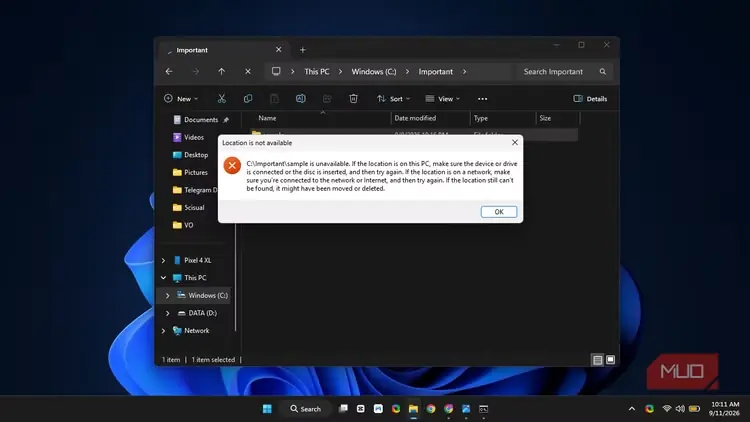Go back with the Back arrow
The width and height of the screenshot is (750, 422).
(x=169, y=71)
